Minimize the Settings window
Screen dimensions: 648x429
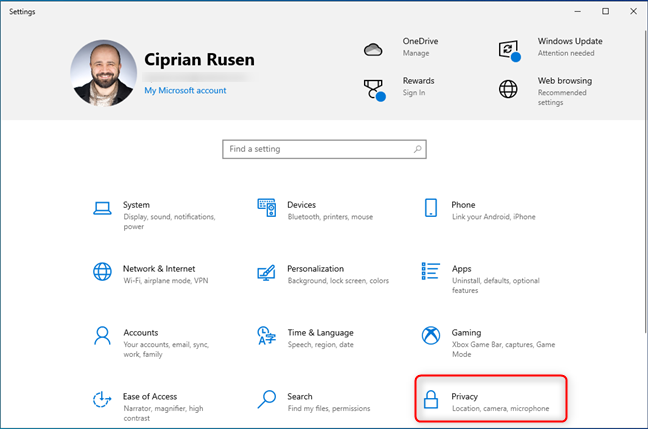click(577, 12)
